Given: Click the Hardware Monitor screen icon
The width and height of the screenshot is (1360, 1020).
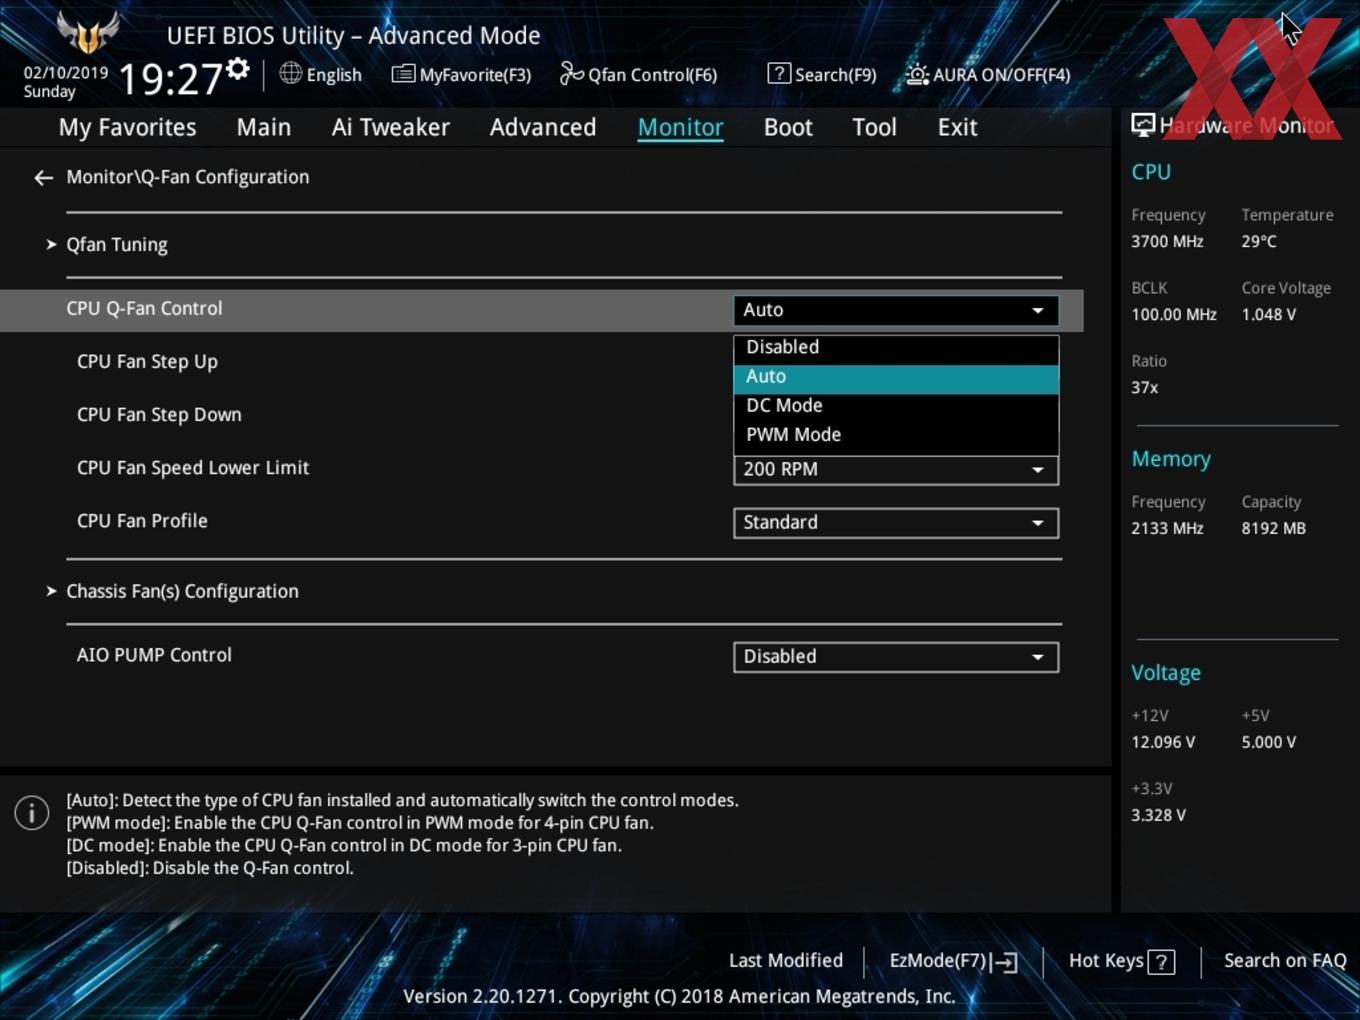Looking at the screenshot, I should (1143, 125).
